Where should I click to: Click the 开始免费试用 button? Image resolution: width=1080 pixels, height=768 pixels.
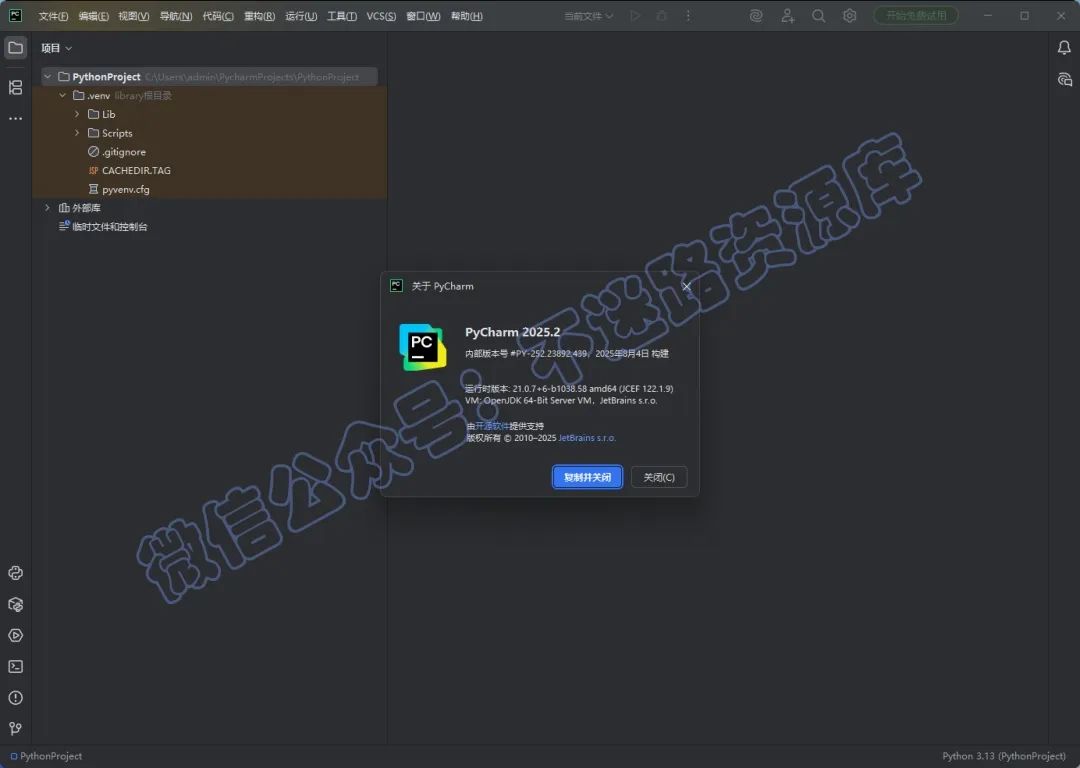click(x=916, y=15)
